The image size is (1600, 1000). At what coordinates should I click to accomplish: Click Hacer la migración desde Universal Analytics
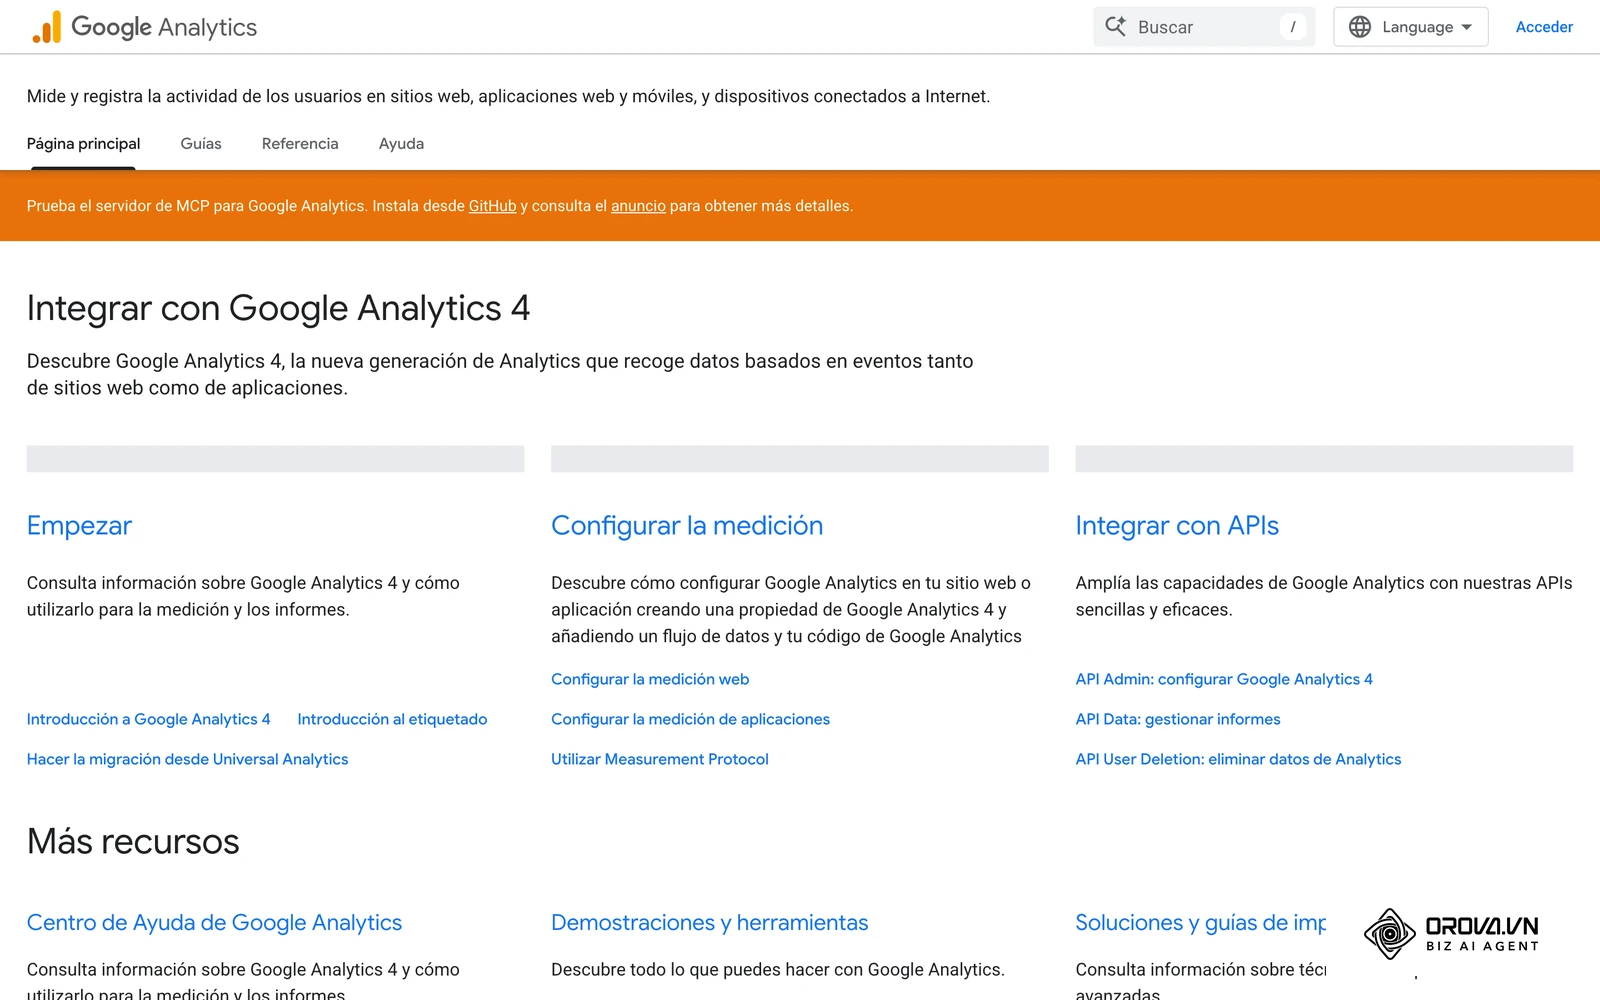pos(187,759)
